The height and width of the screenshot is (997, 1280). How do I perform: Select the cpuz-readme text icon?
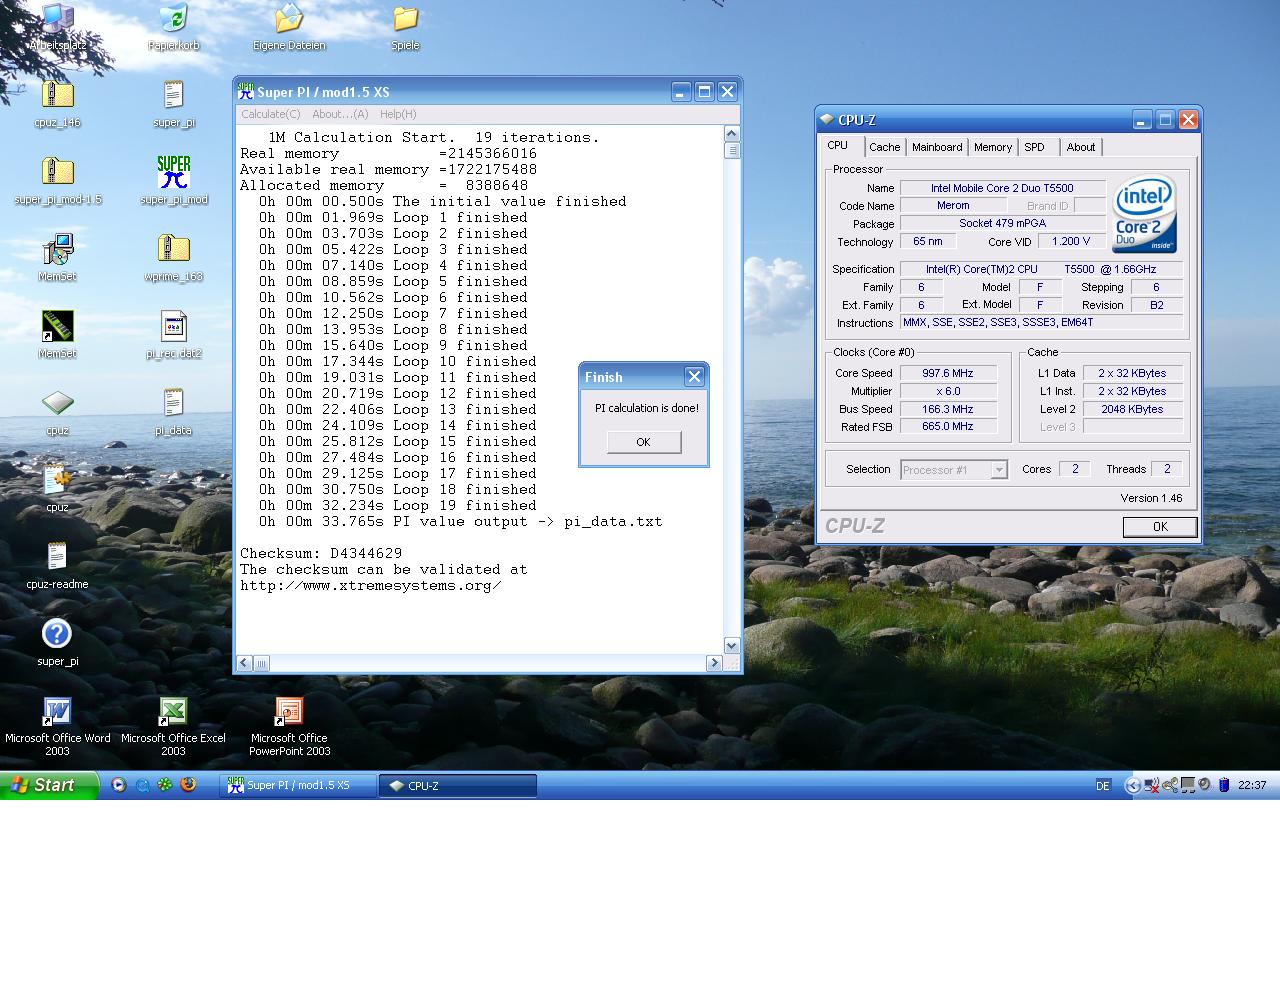pos(57,557)
